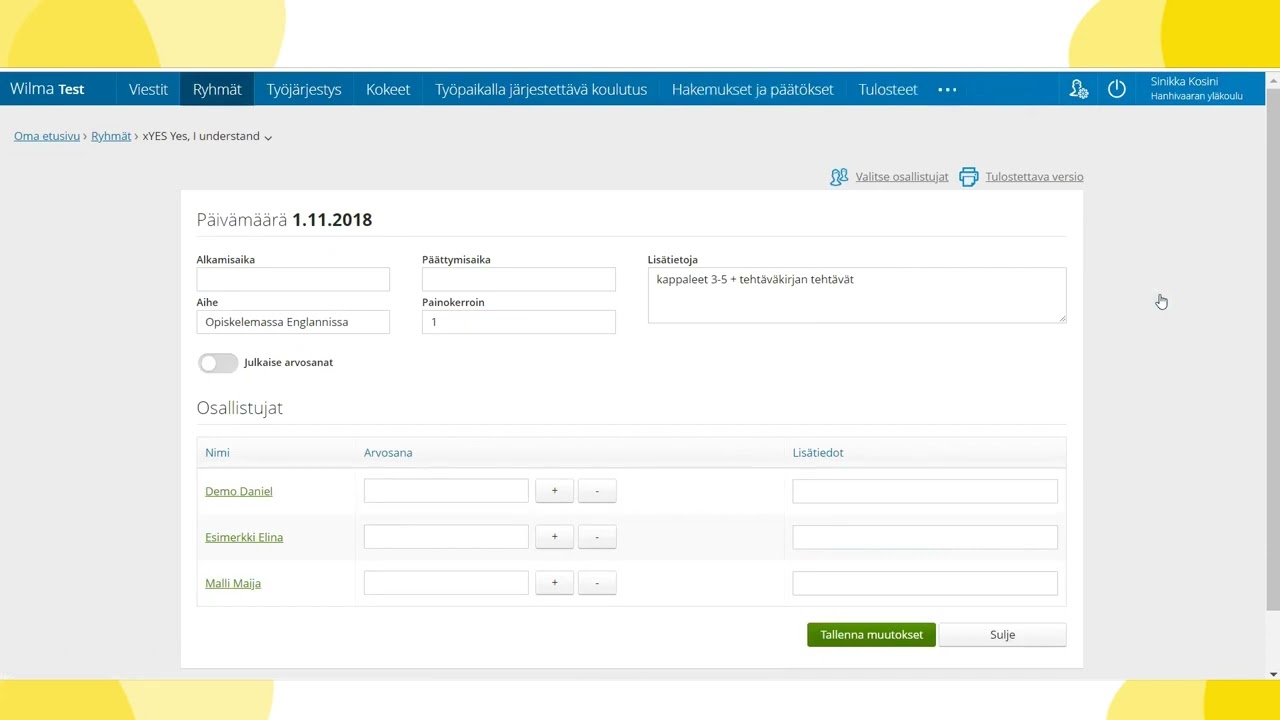Click minus button for Esimerkki Elina's grade
This screenshot has height=720, width=1280.
click(597, 537)
